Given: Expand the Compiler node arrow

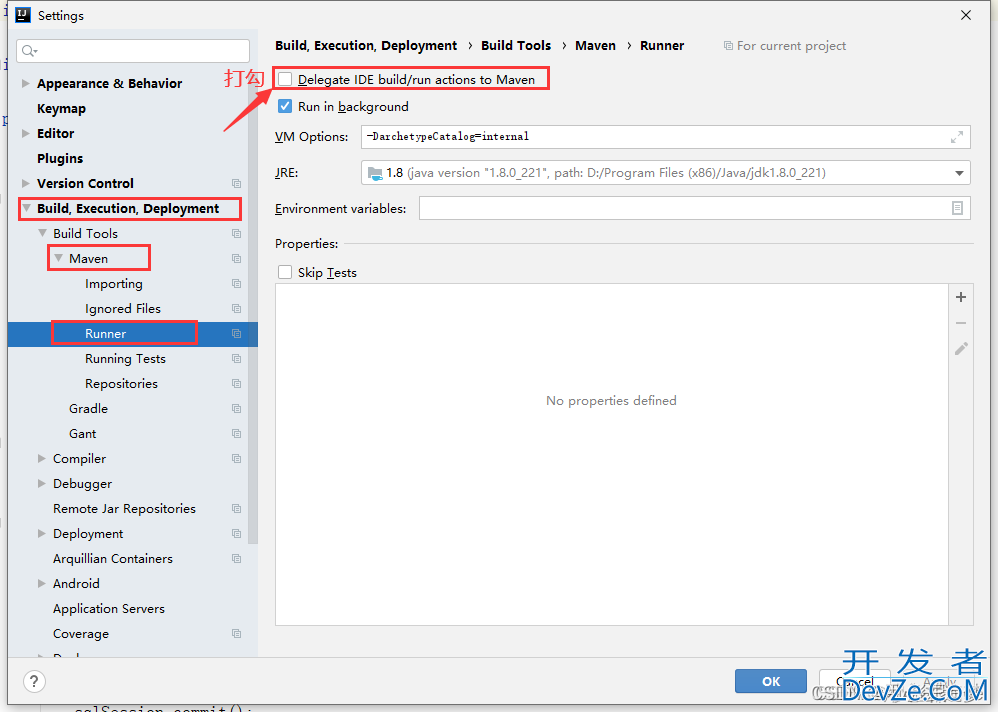Looking at the screenshot, I should [x=41, y=458].
